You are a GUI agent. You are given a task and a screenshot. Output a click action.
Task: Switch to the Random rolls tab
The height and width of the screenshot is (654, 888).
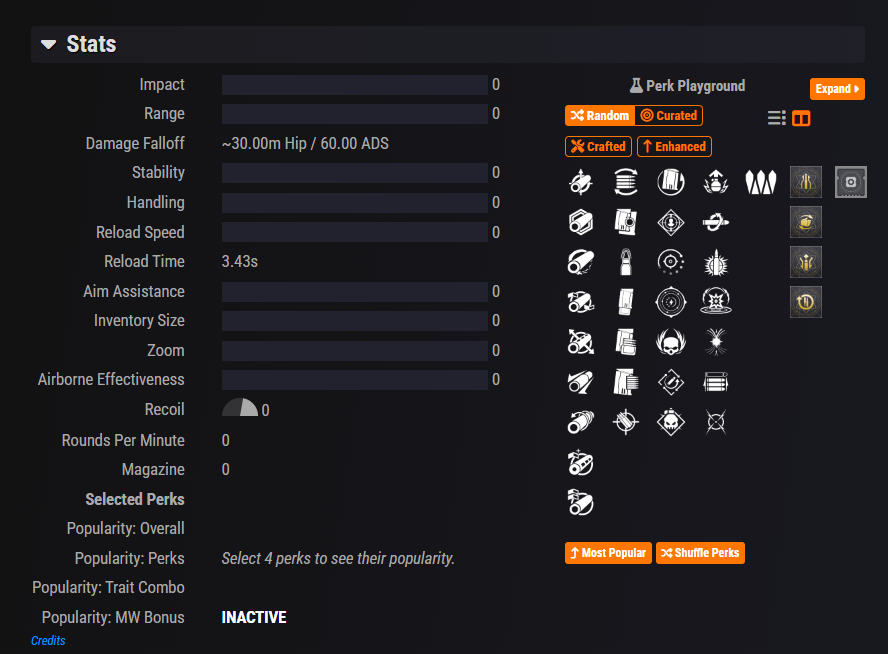click(x=600, y=116)
